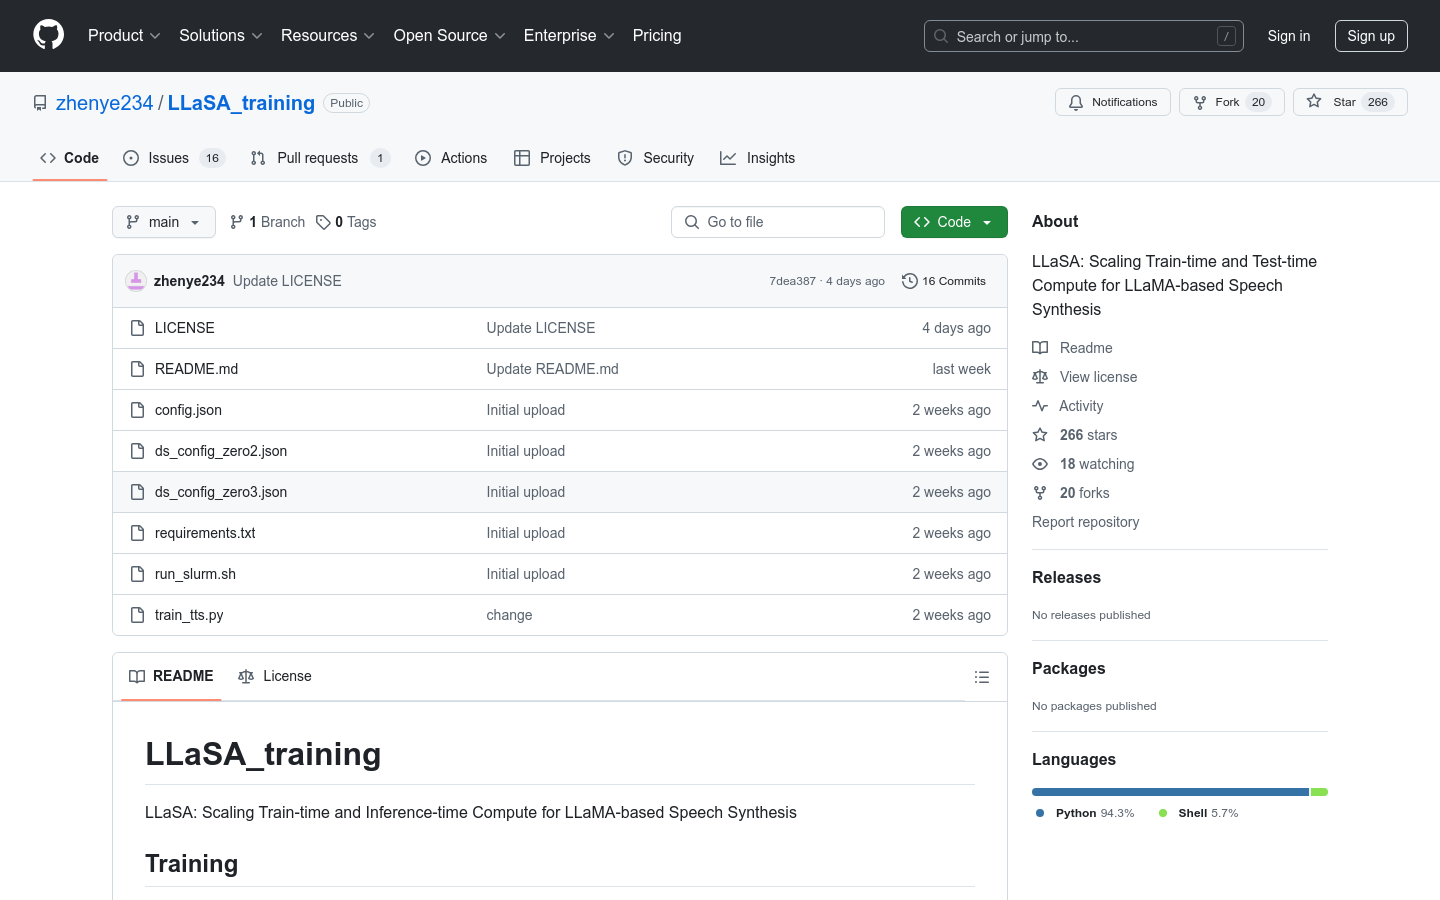The height and width of the screenshot is (900, 1440).
Task: Focus the Go to file search field
Action: 778,222
